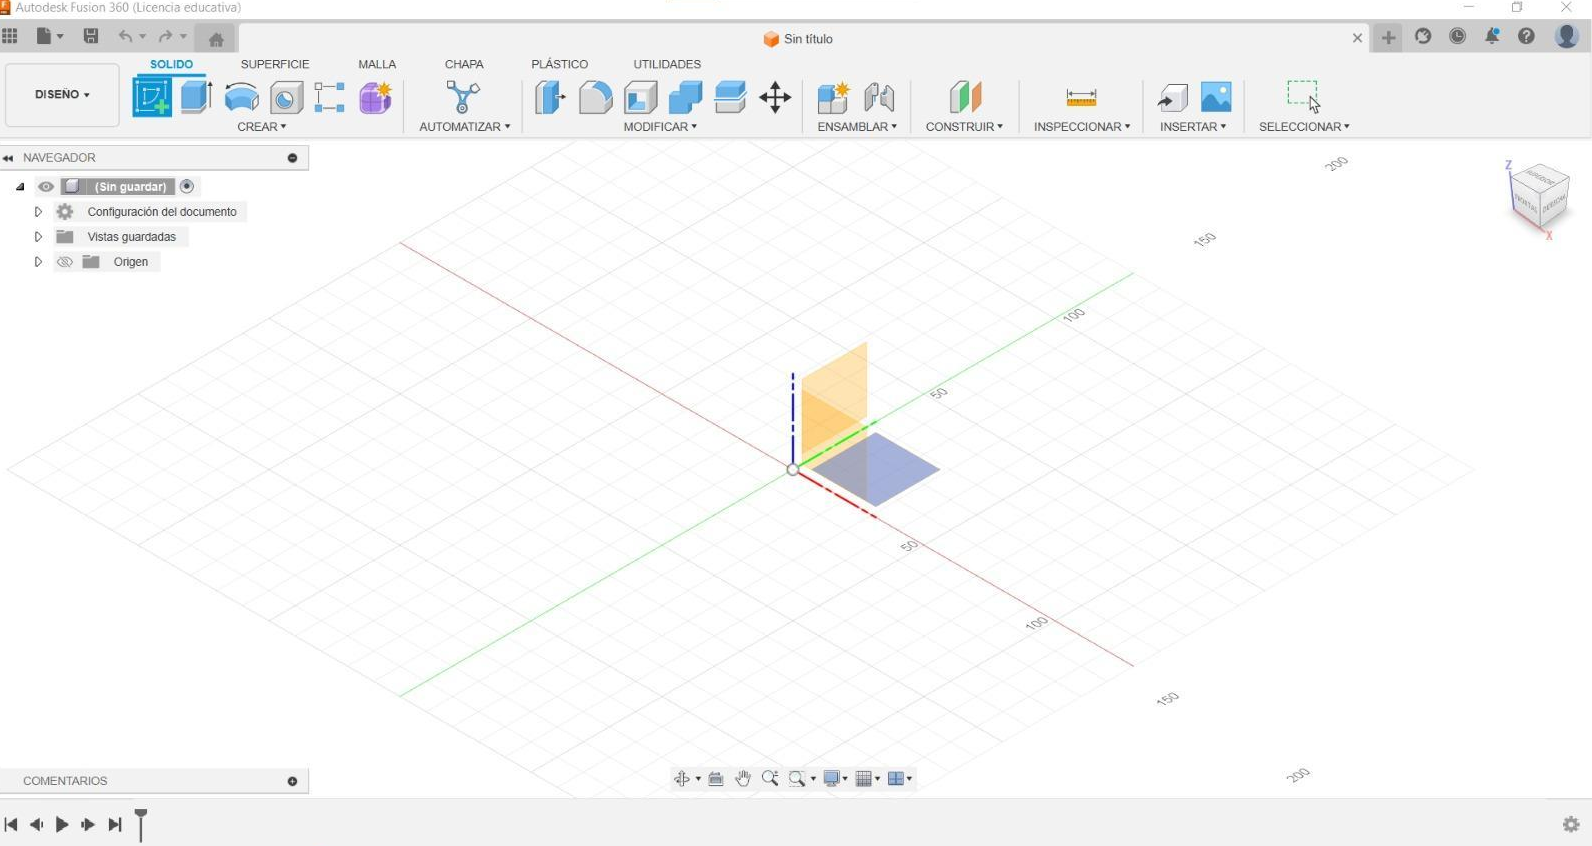This screenshot has width=1592, height=846.
Task: Select the Joint tool
Action: [x=879, y=98]
